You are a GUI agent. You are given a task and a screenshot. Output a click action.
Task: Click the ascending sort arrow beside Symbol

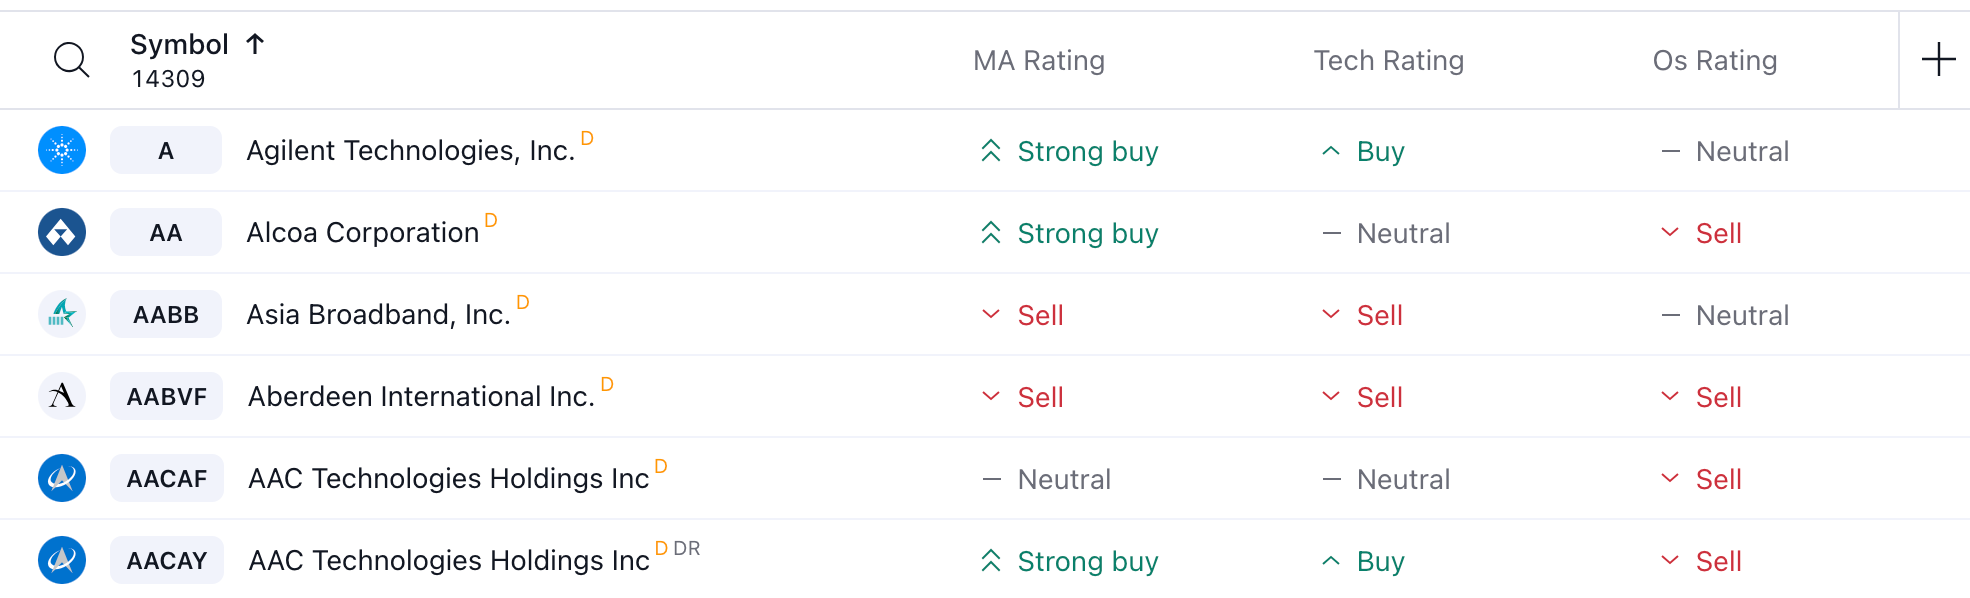pos(255,44)
